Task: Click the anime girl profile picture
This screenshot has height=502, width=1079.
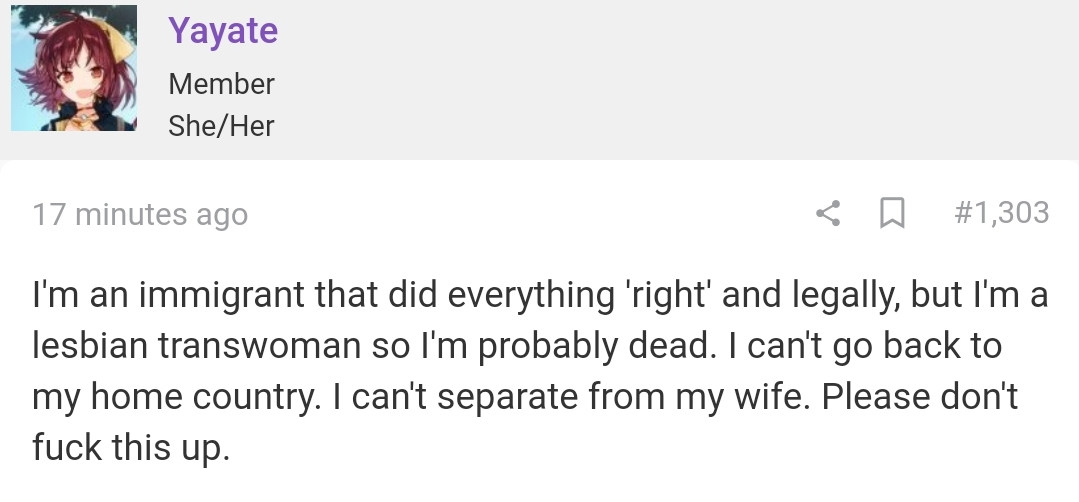Action: coord(74,68)
